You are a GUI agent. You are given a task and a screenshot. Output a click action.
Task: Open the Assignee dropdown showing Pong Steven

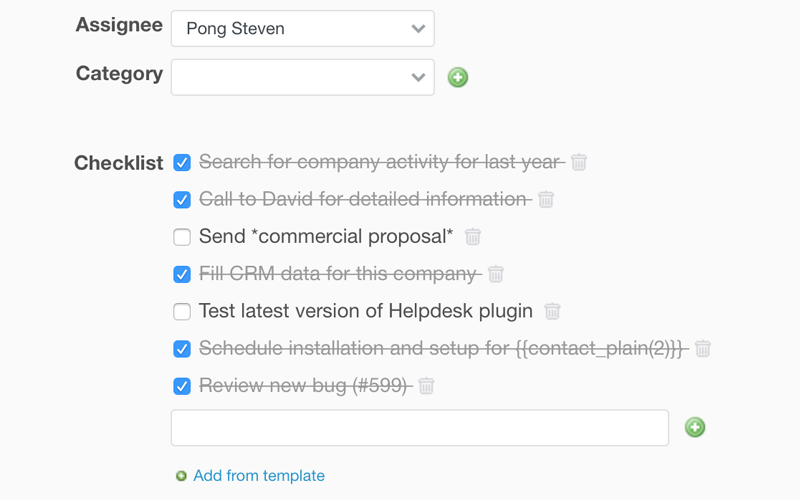coord(302,29)
